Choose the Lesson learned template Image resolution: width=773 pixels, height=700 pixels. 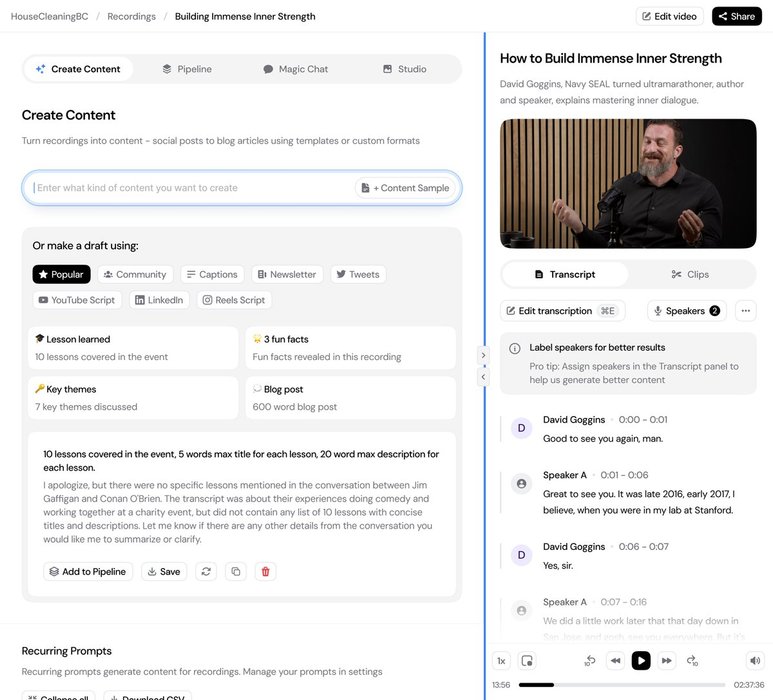point(133,348)
